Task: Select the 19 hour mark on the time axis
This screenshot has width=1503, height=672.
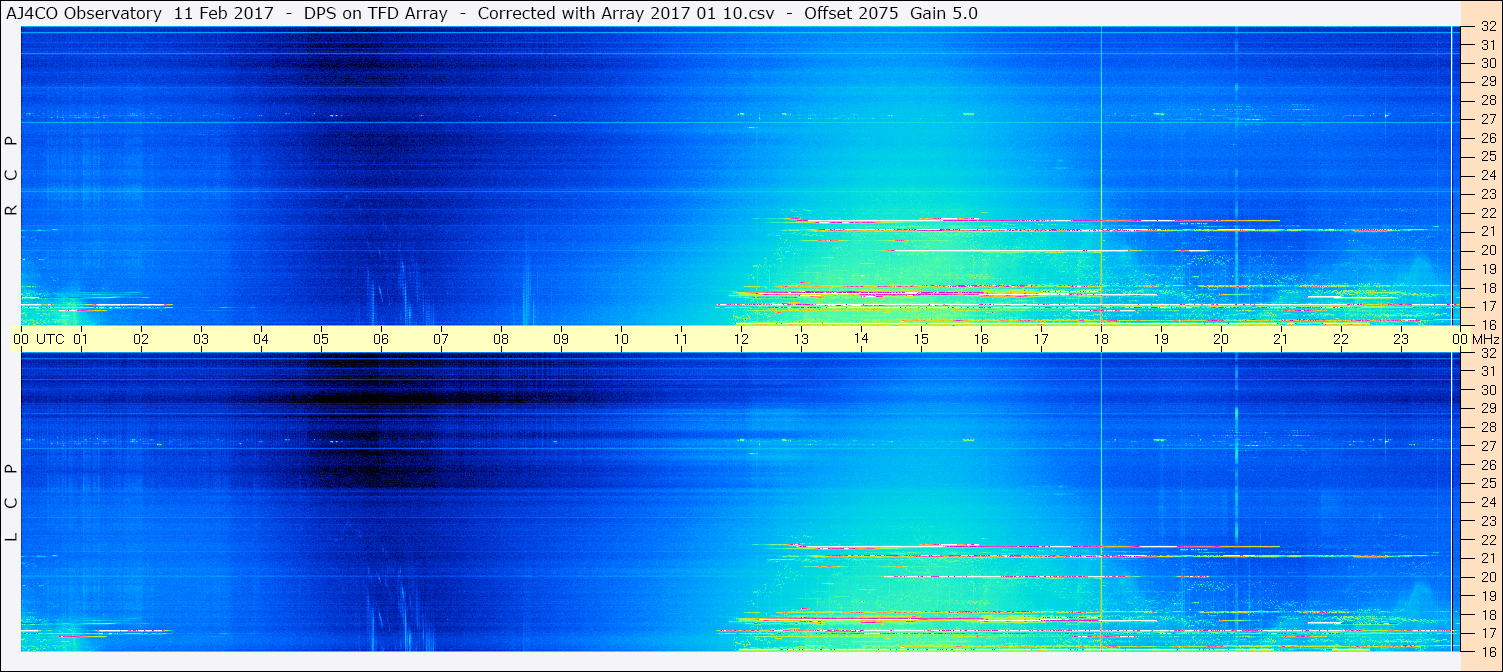Action: click(1161, 340)
